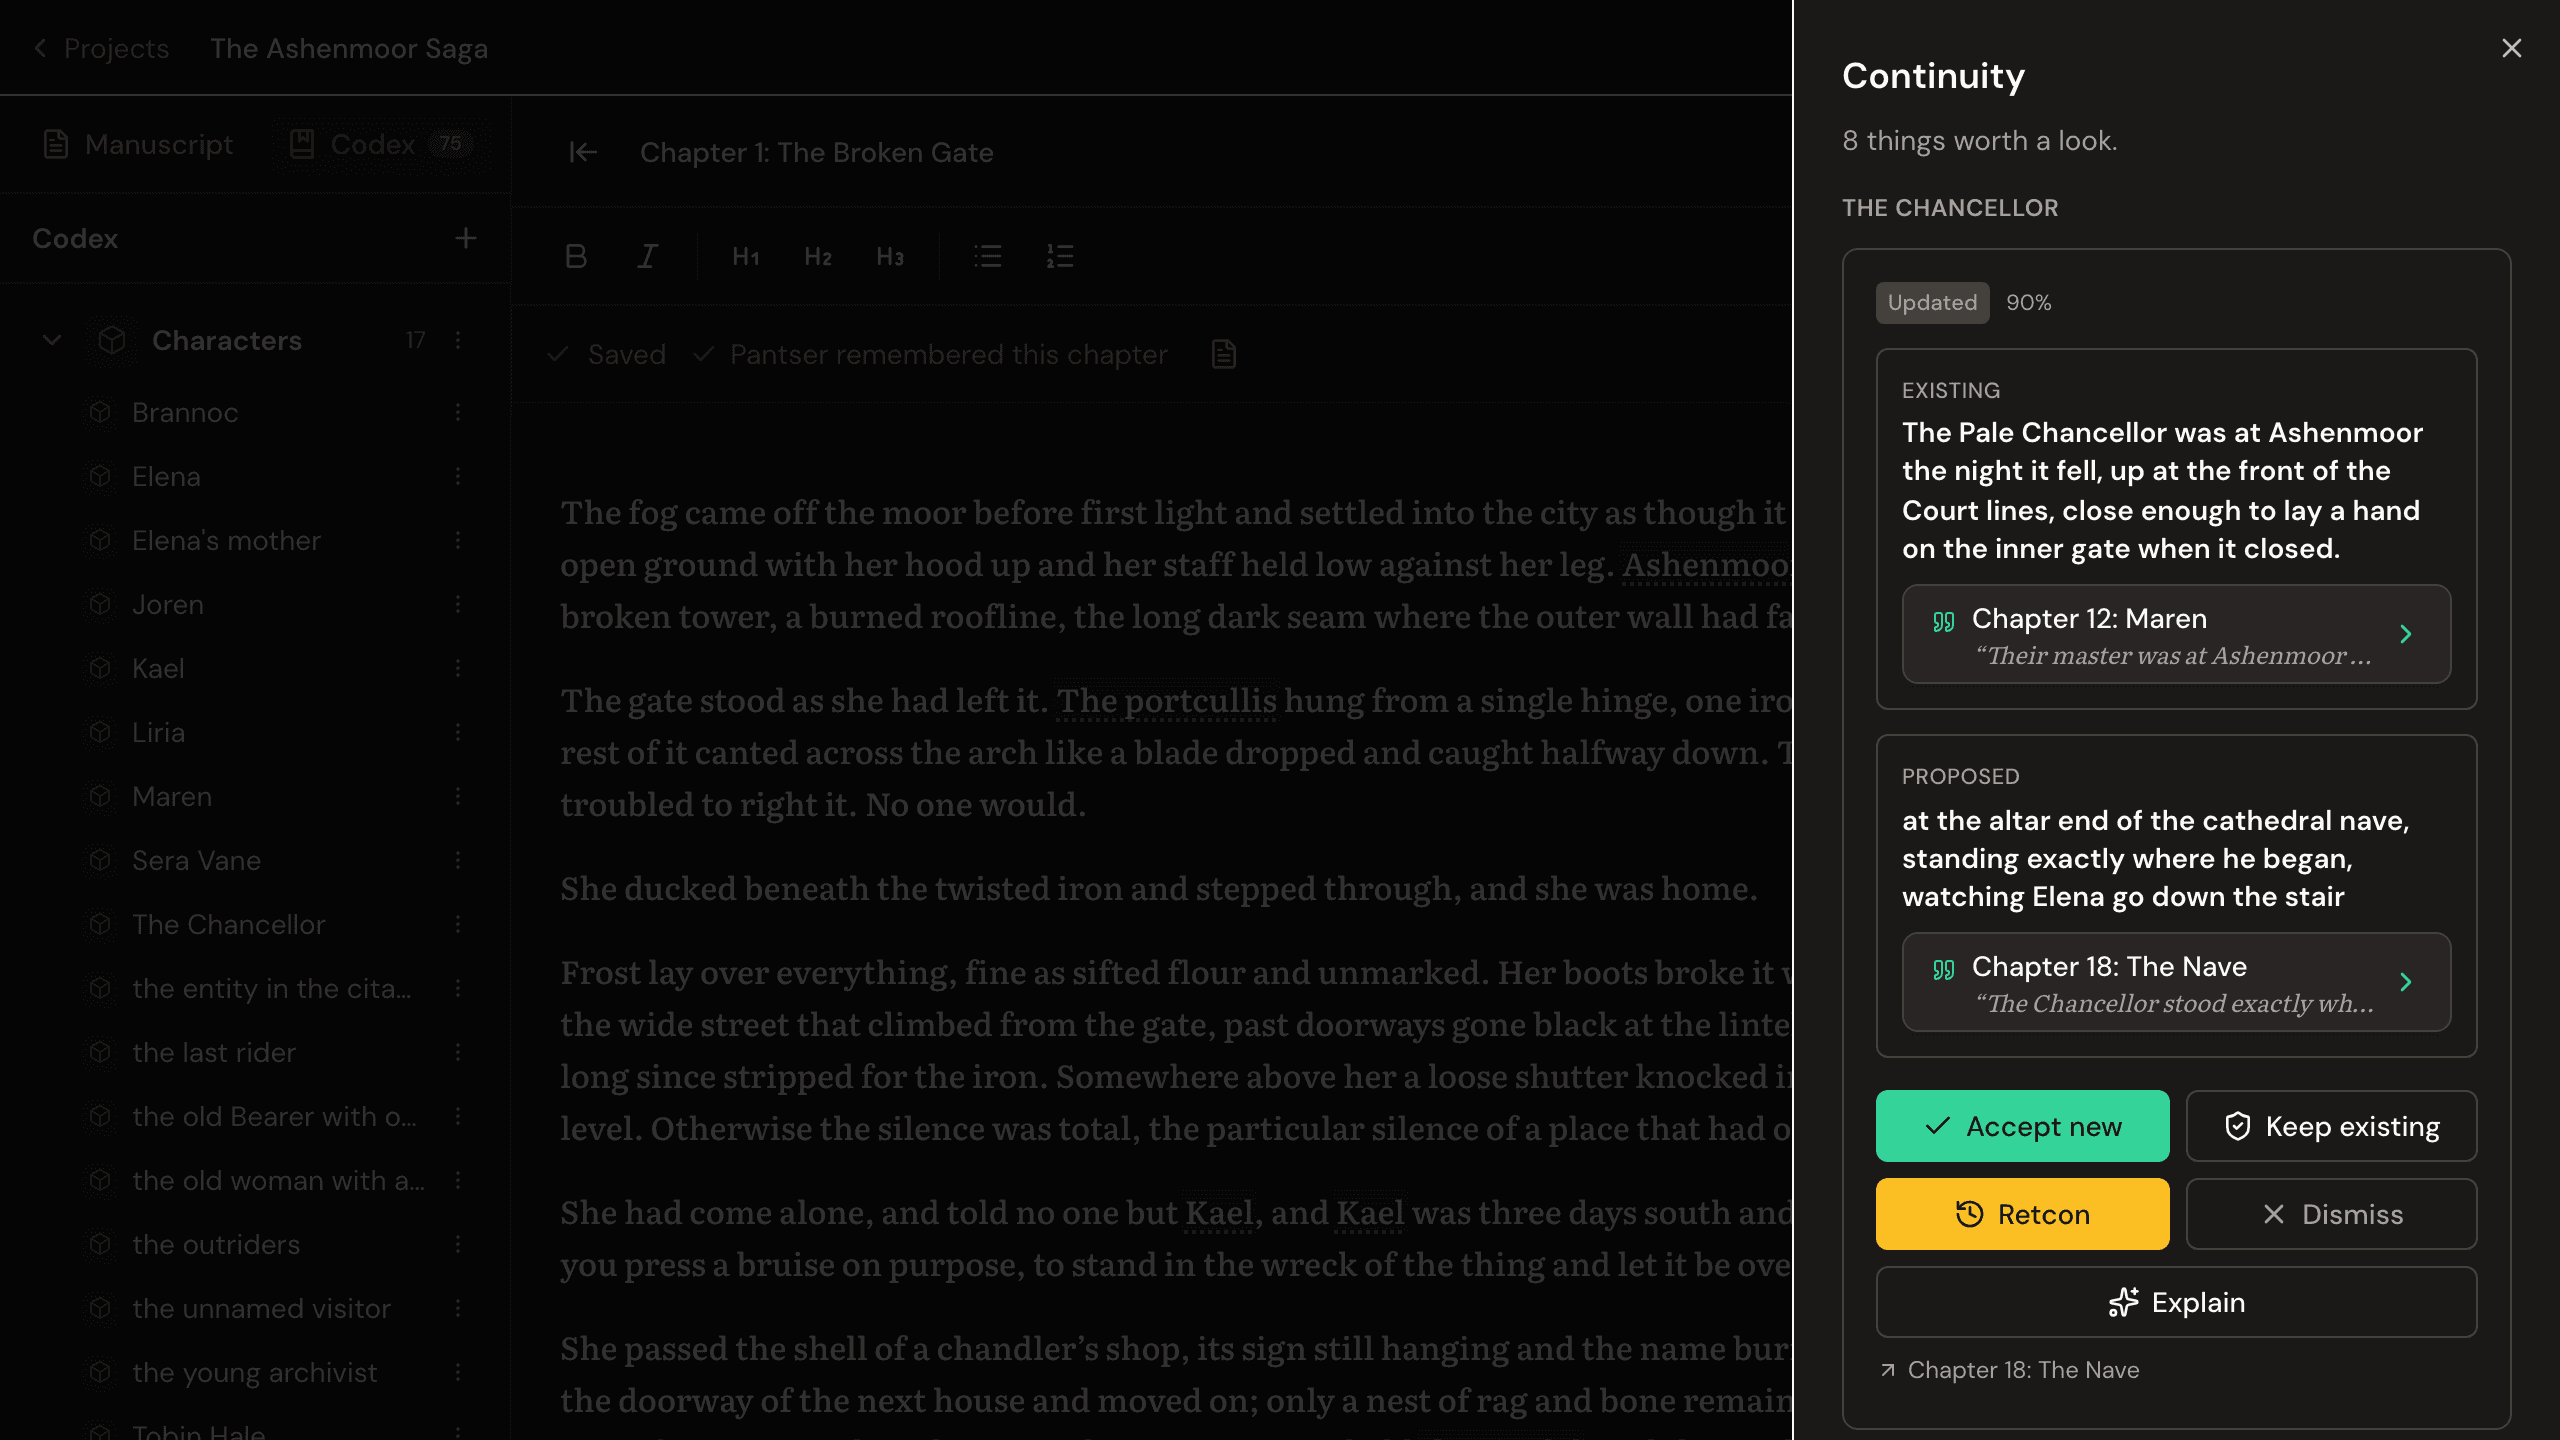Close the Continuity panel
The height and width of the screenshot is (1440, 2560).
point(2511,48)
